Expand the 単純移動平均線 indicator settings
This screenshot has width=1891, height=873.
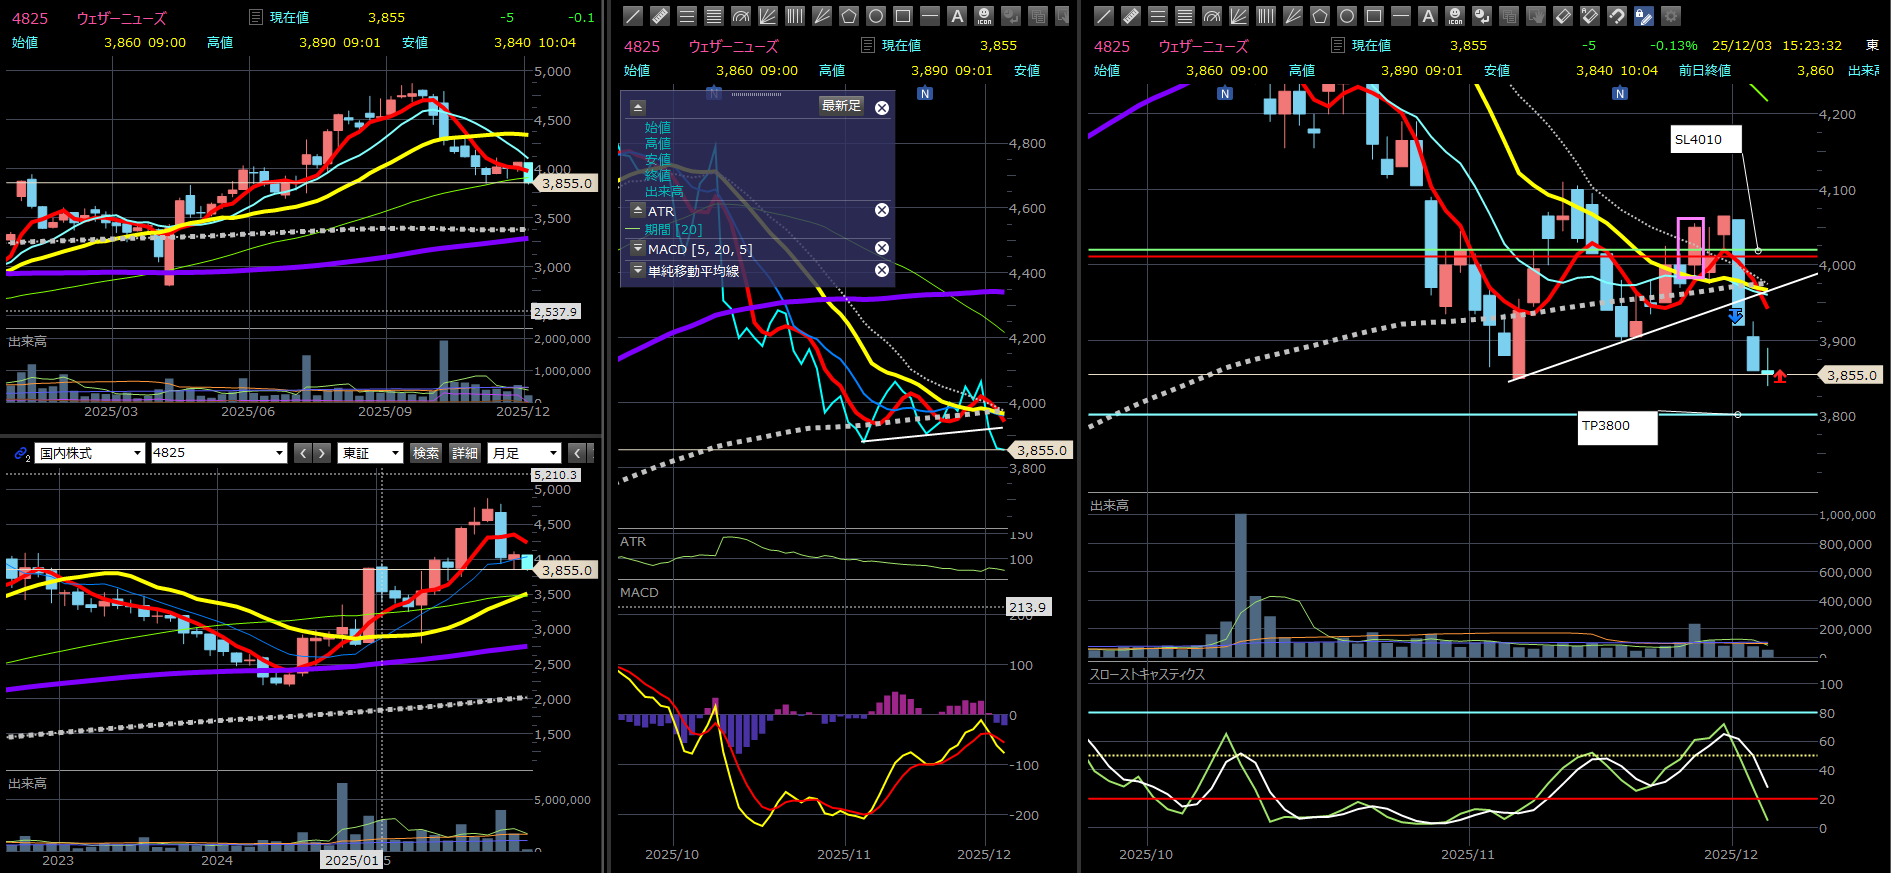(x=638, y=271)
